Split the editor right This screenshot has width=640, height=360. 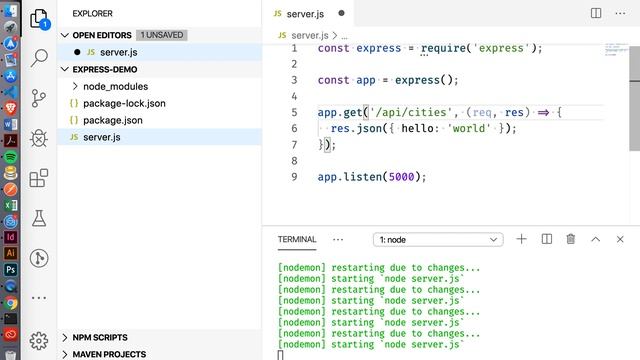click(x=596, y=13)
